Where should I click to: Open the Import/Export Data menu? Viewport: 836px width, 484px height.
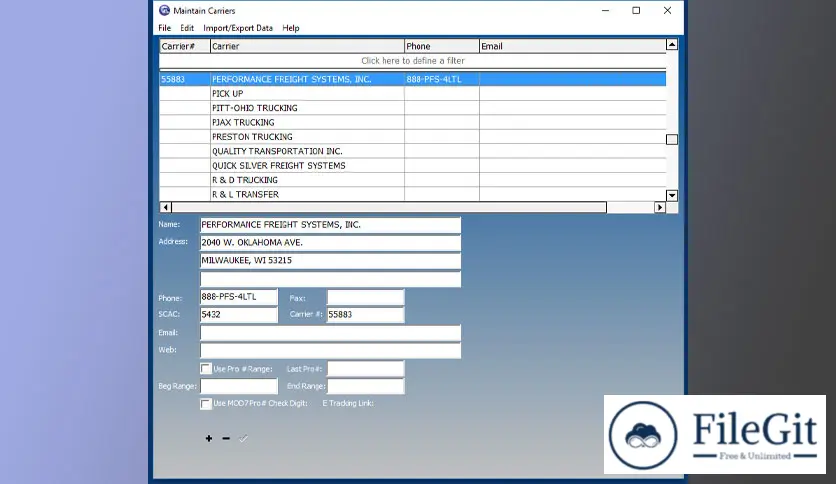(x=238, y=28)
